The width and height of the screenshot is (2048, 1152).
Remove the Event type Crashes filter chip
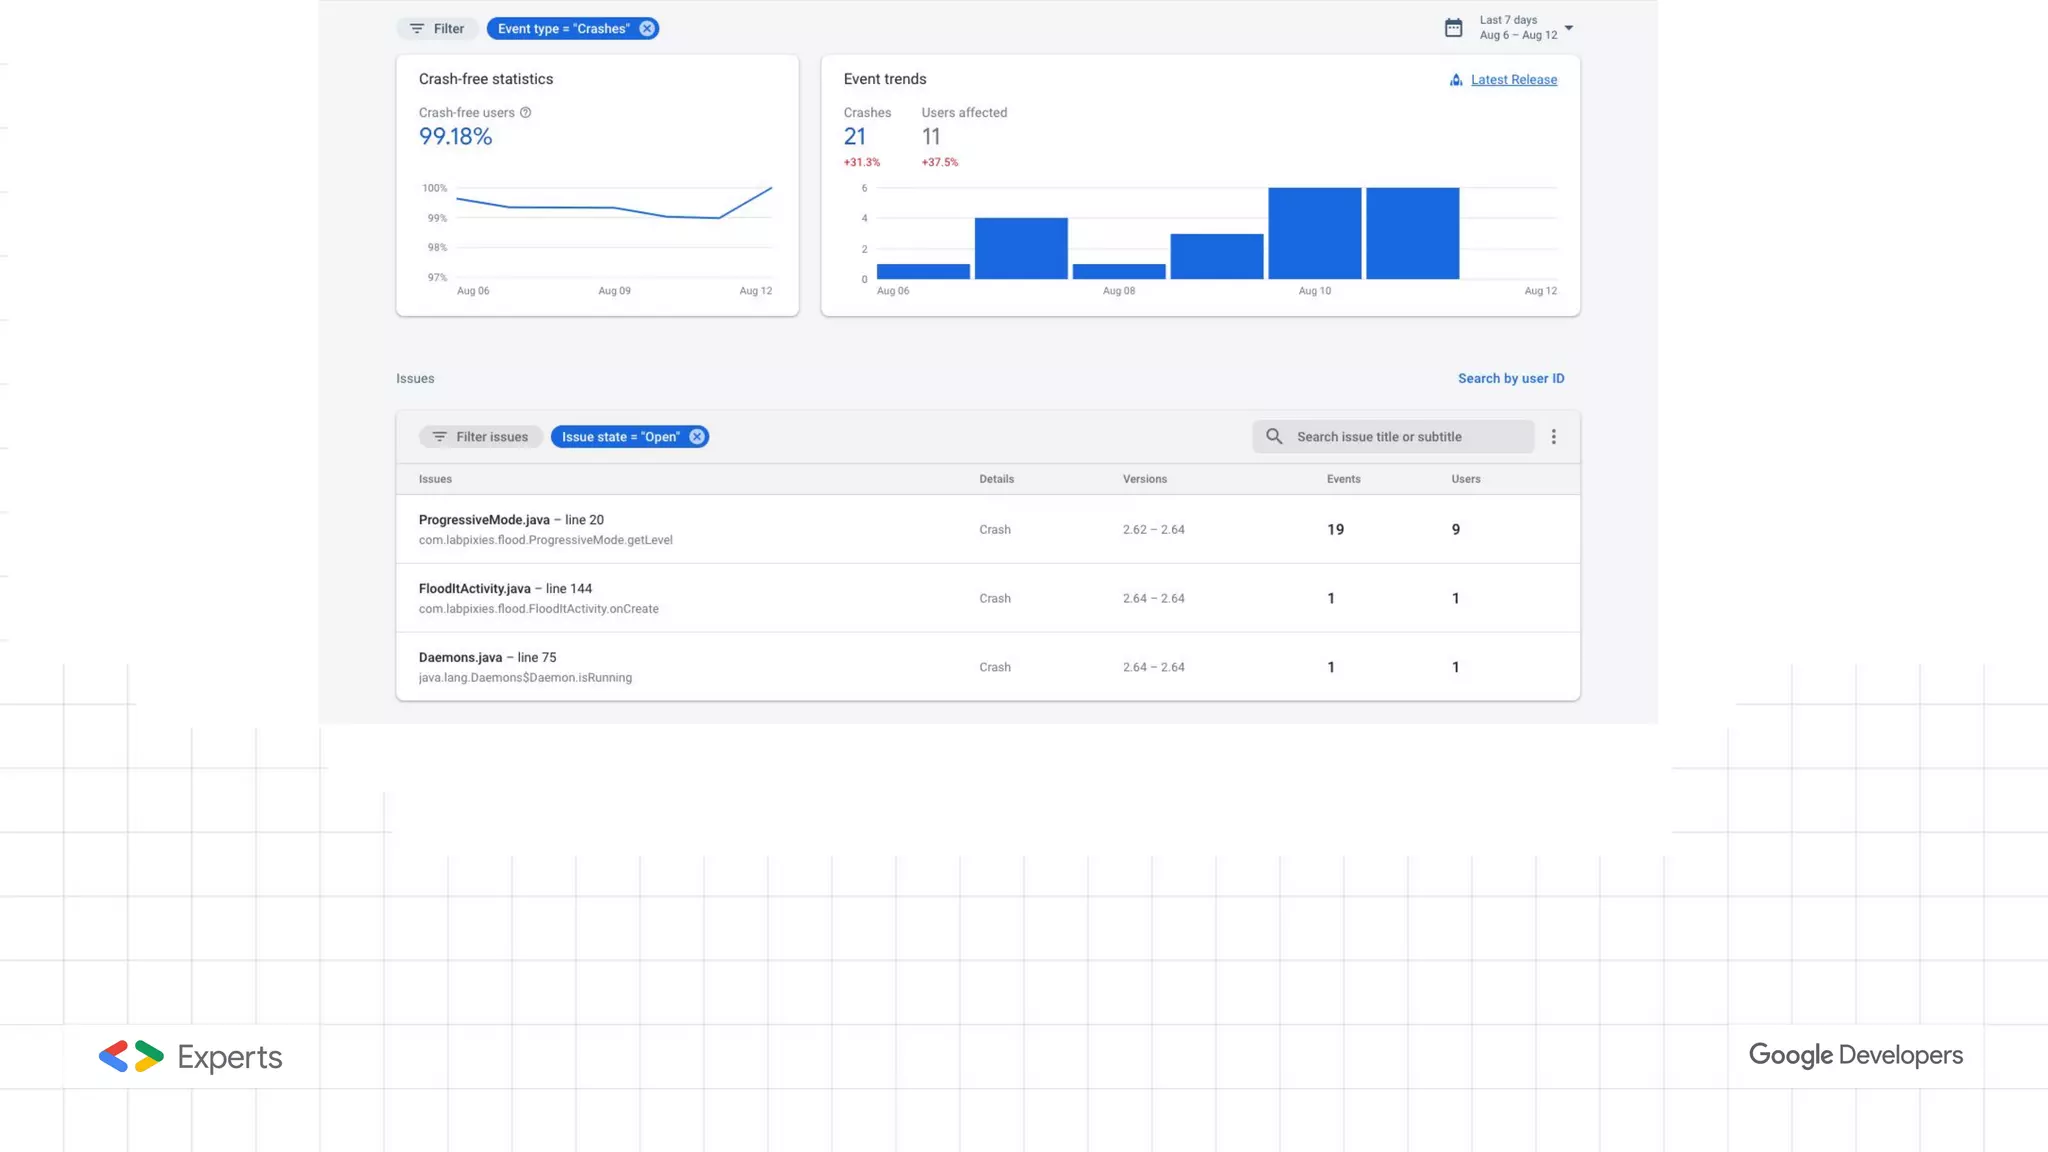(647, 29)
